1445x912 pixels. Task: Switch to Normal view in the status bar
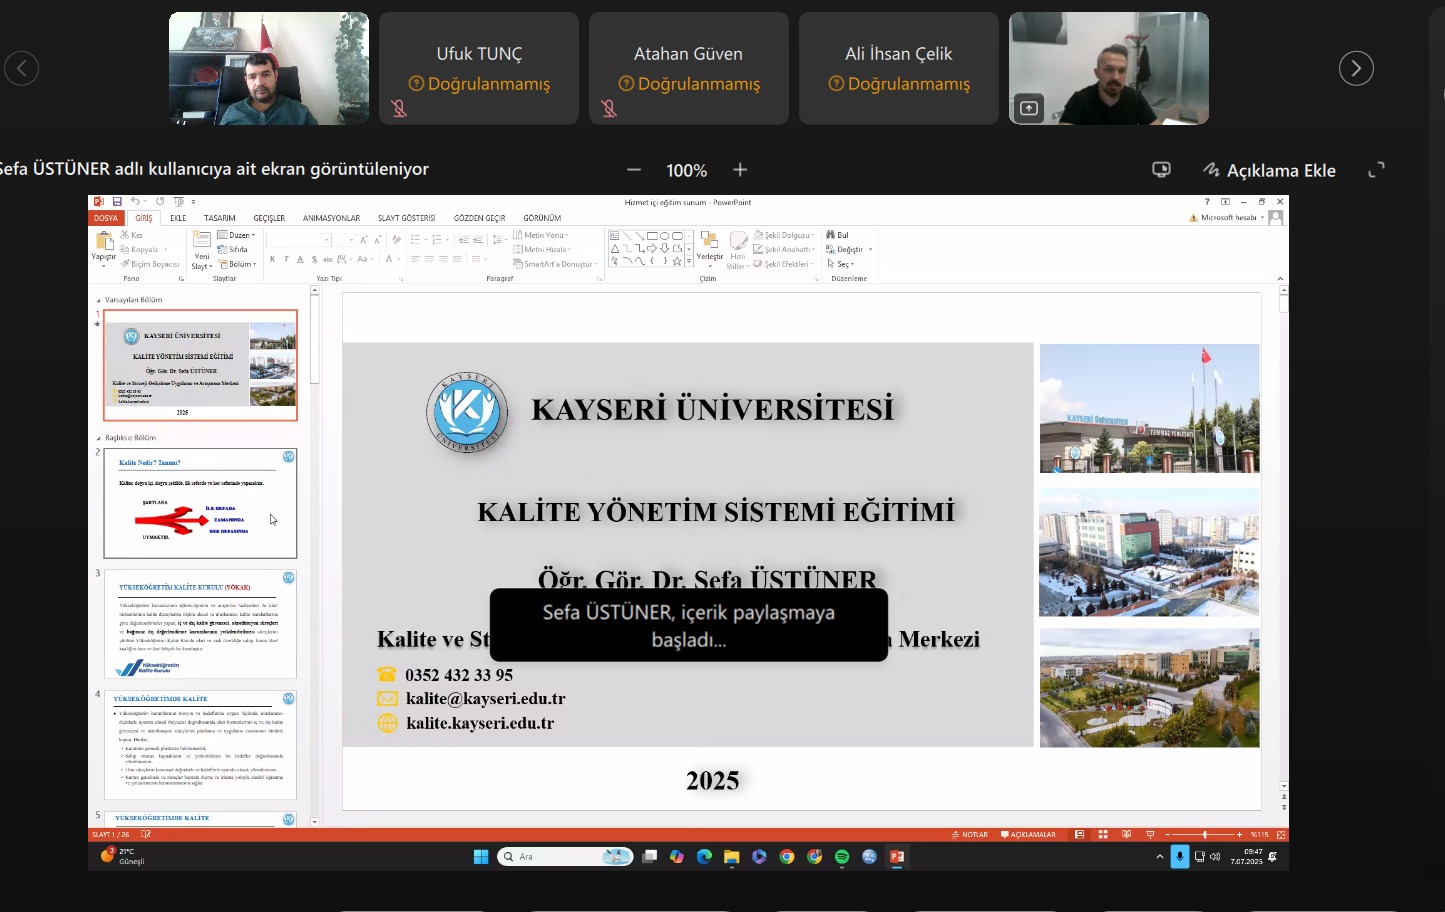point(1079,834)
